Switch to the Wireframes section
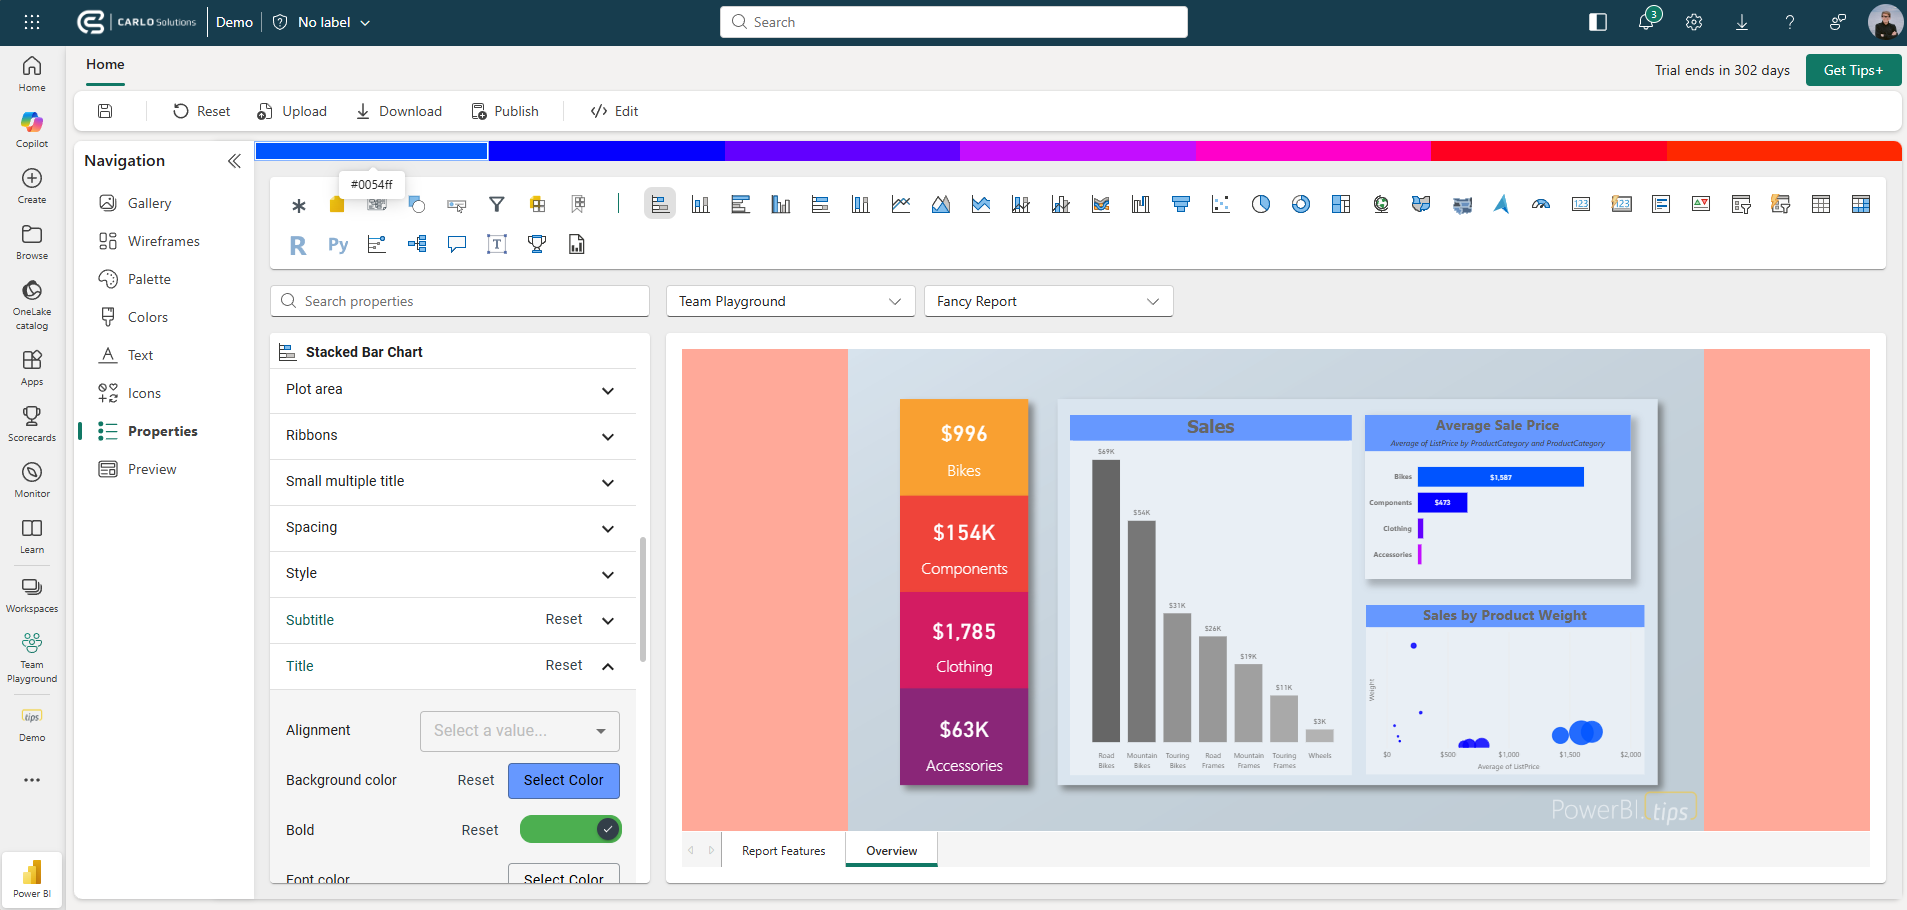Screen dimensions: 1907x910 point(161,240)
